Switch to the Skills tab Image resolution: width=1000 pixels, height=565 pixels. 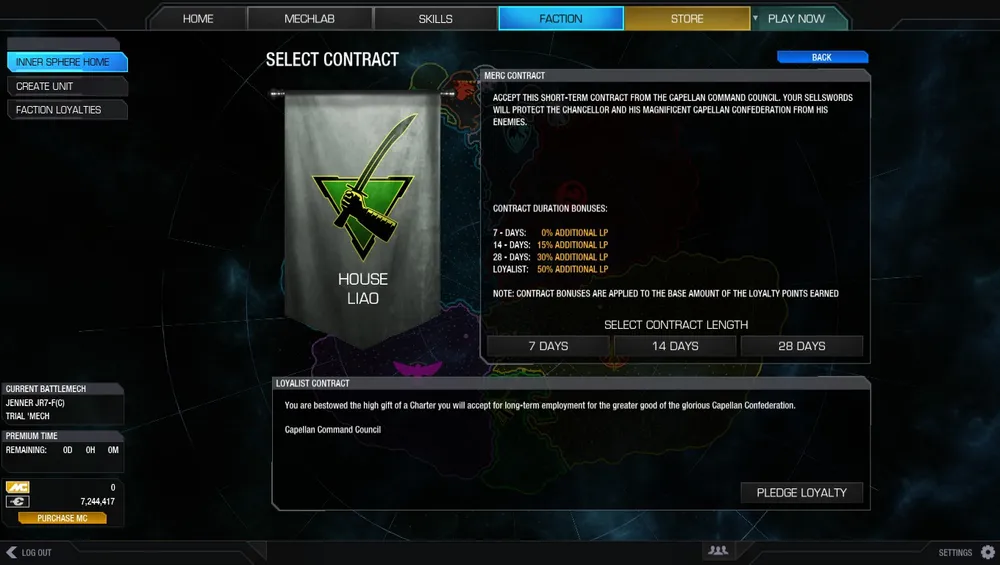[x=436, y=18]
